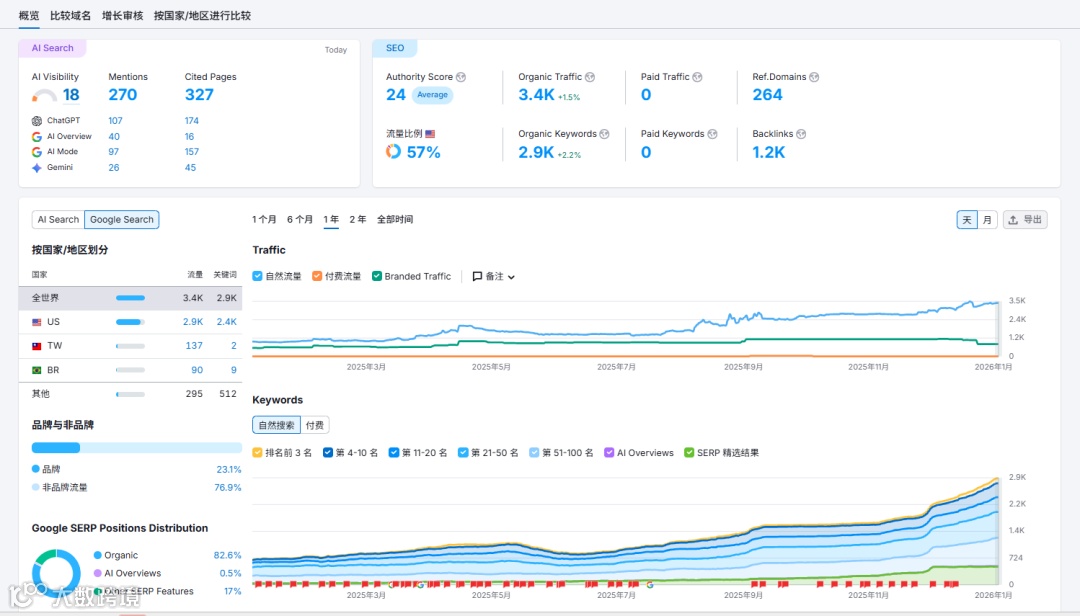The image size is (1080, 616).
Task: Select the US country row
Action: point(130,322)
